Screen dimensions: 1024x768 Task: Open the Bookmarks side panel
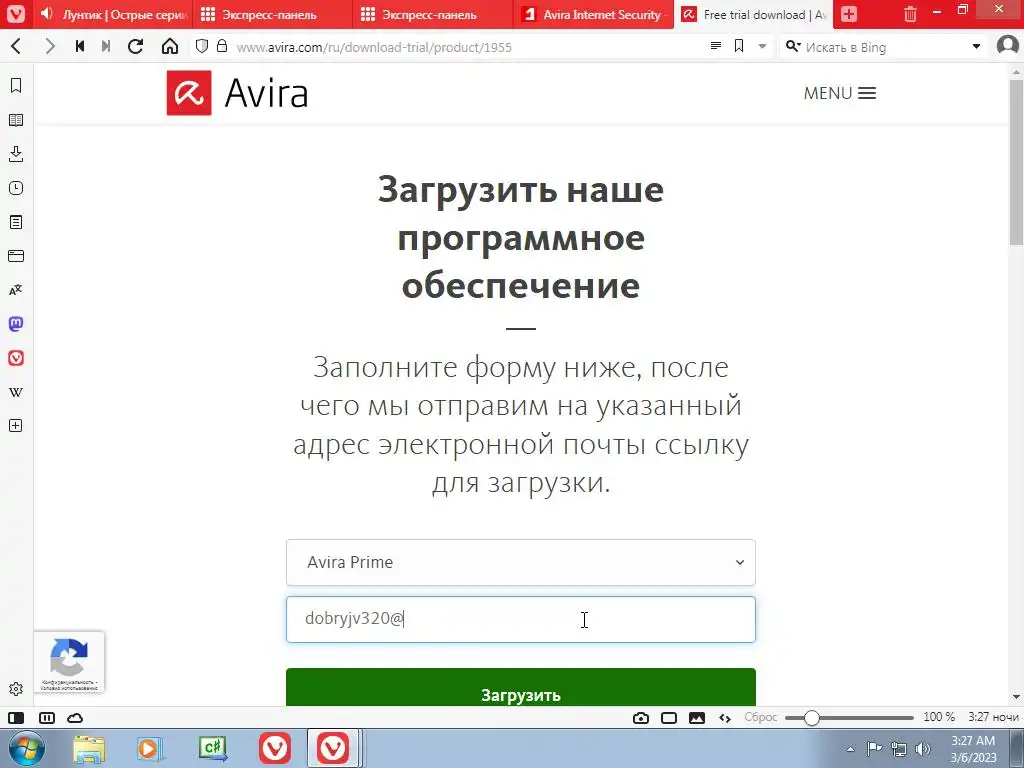point(16,86)
